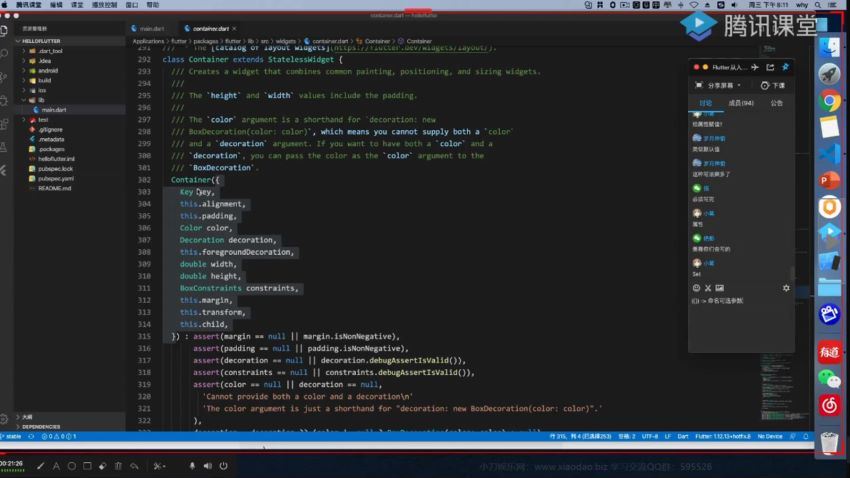Select the rectangle shape annotation tool

point(87,466)
